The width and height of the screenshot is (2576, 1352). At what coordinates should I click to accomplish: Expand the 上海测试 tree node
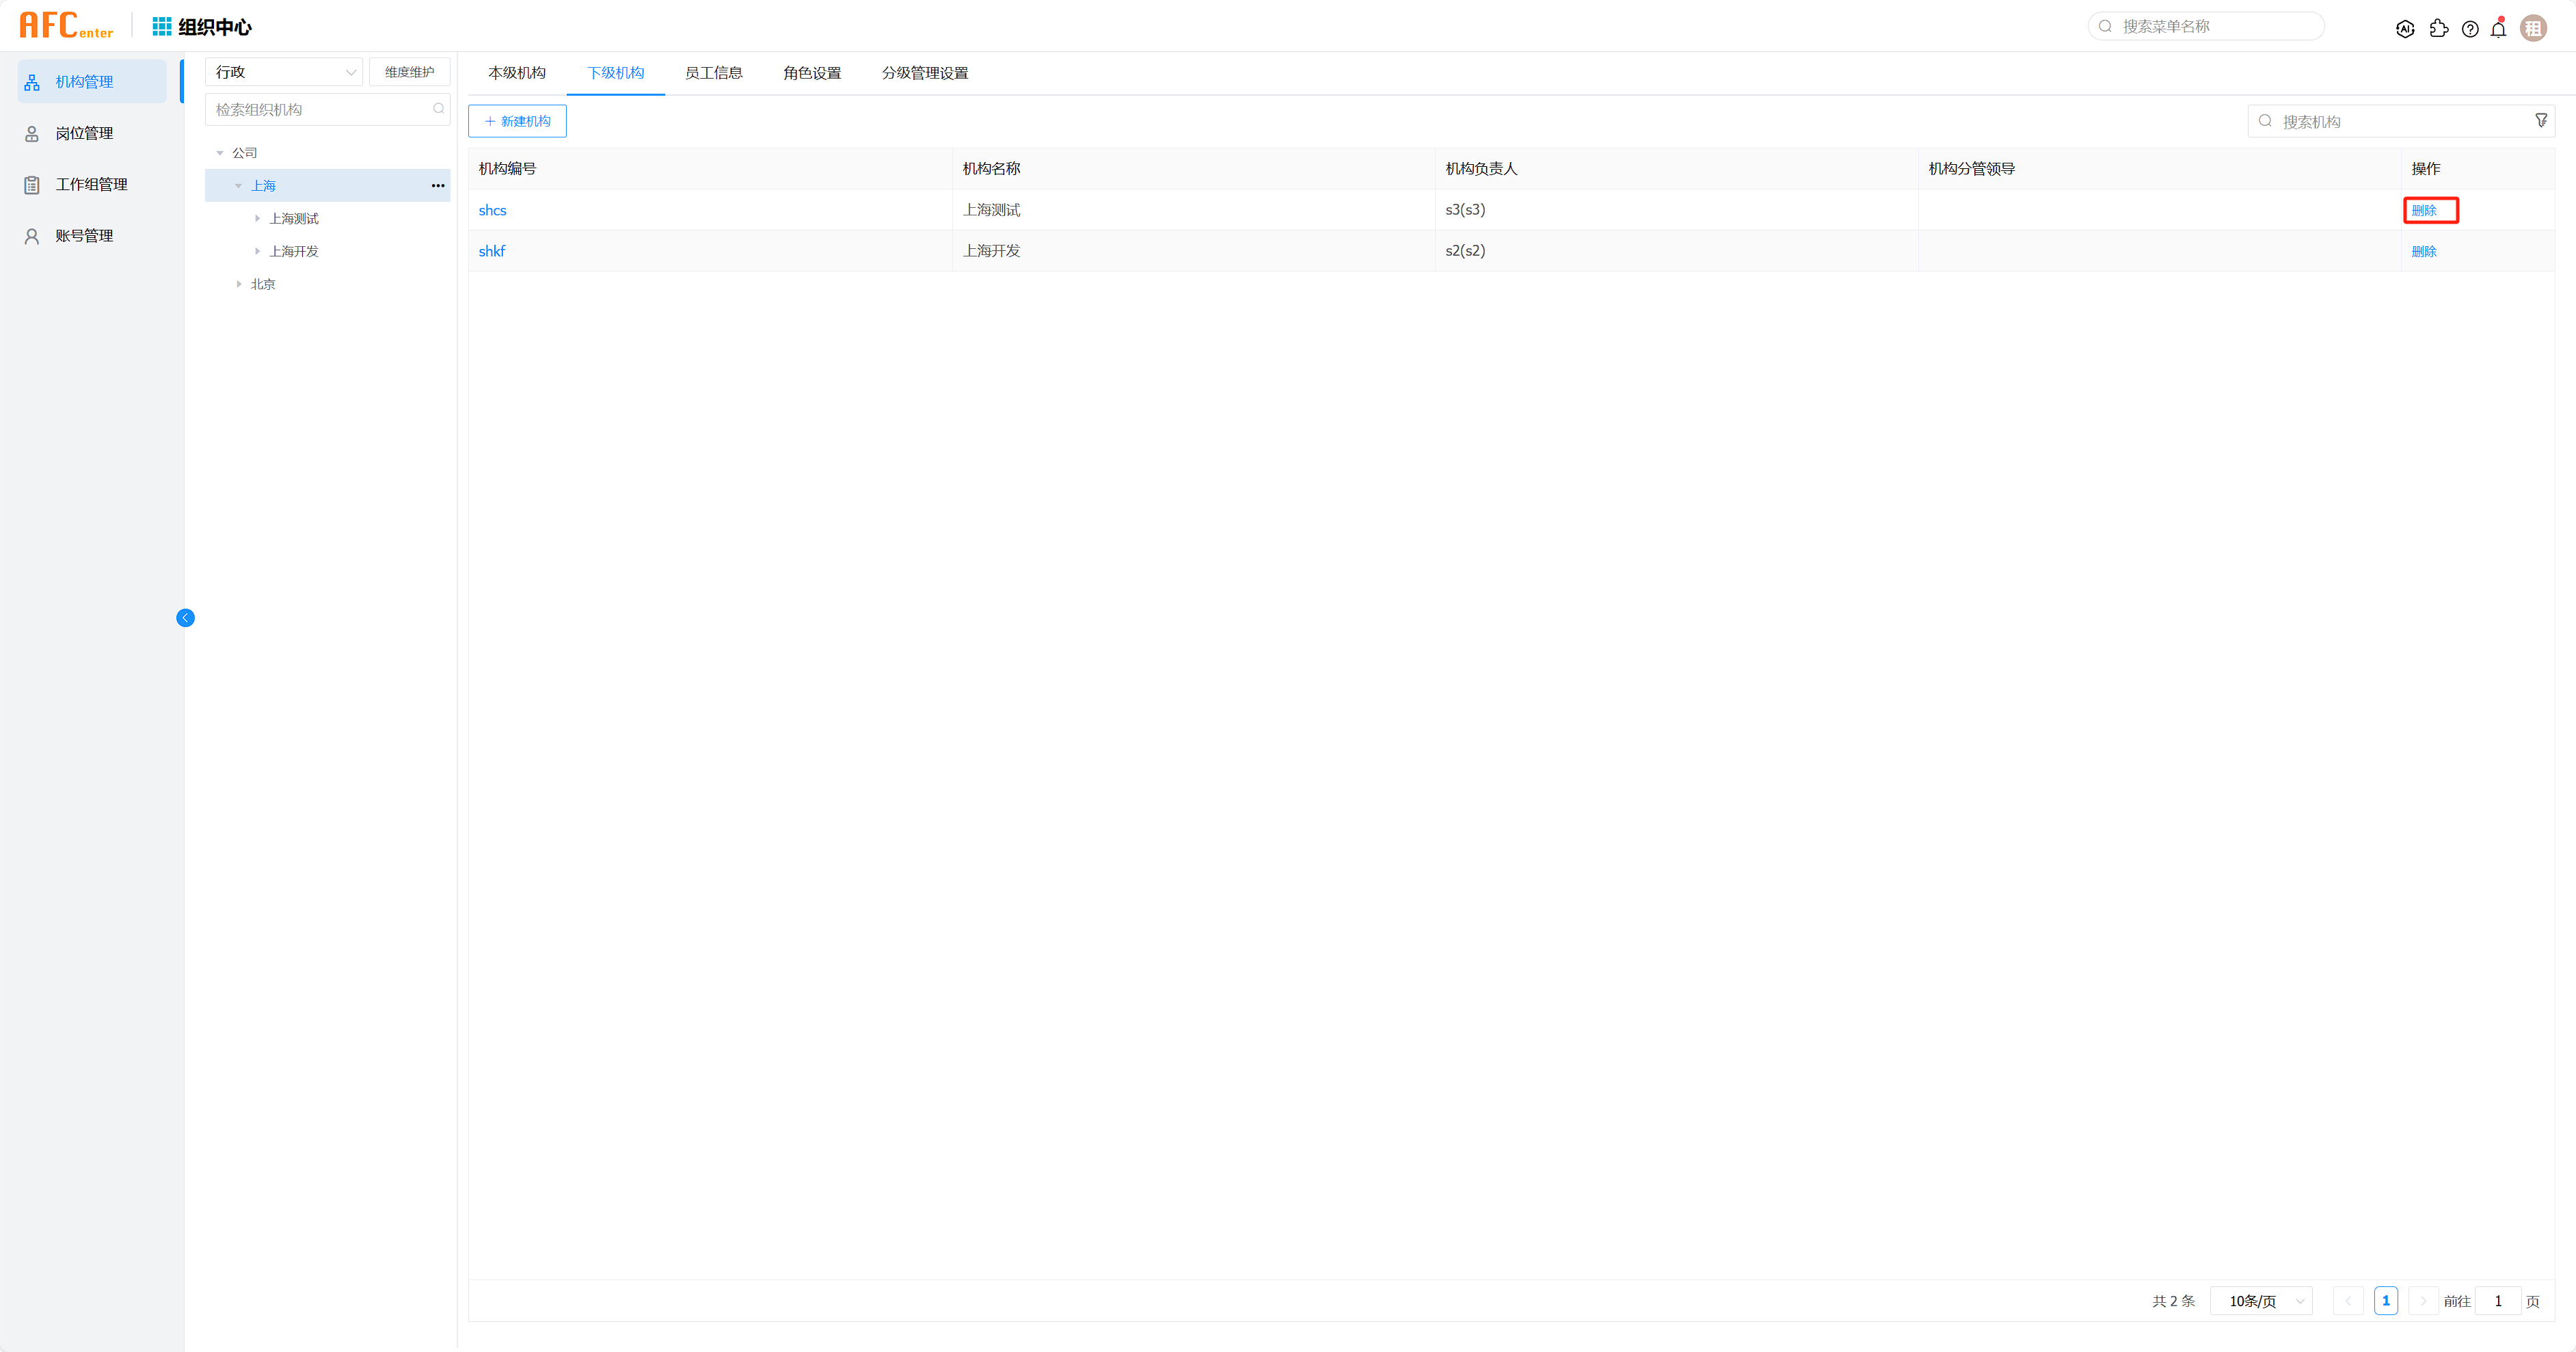tap(257, 219)
